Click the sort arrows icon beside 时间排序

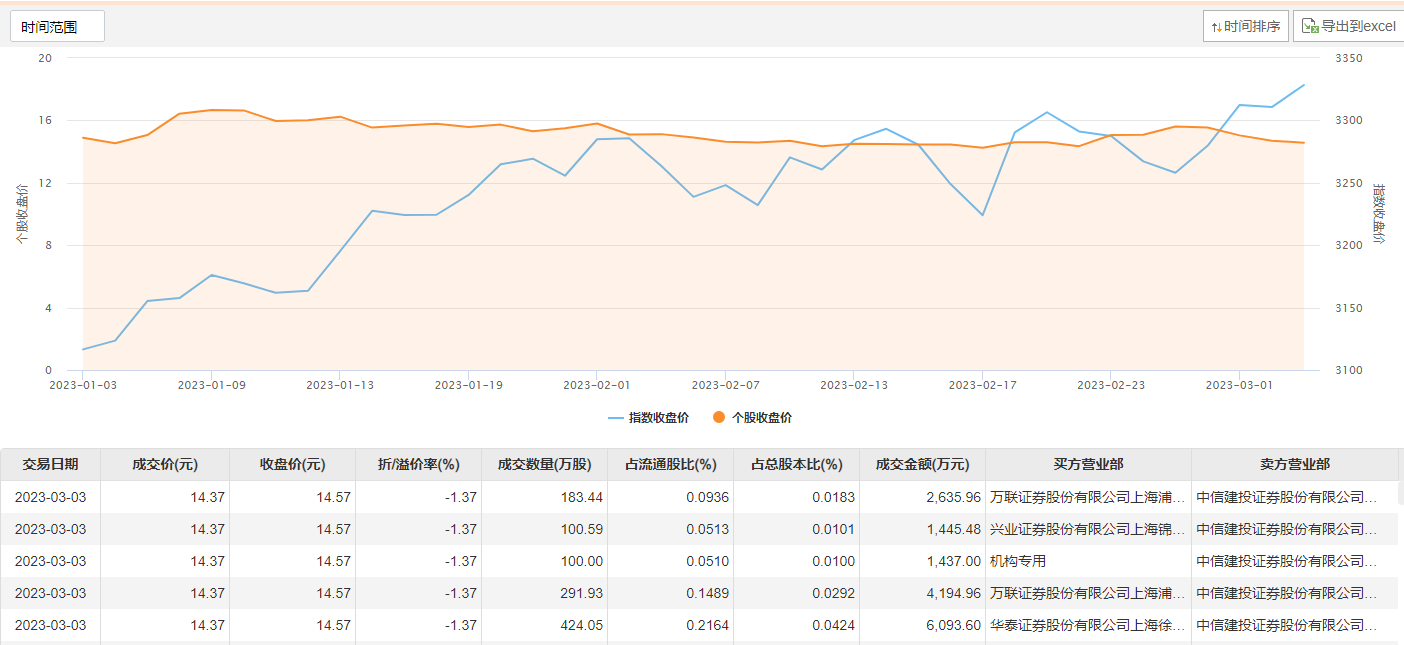point(1216,27)
